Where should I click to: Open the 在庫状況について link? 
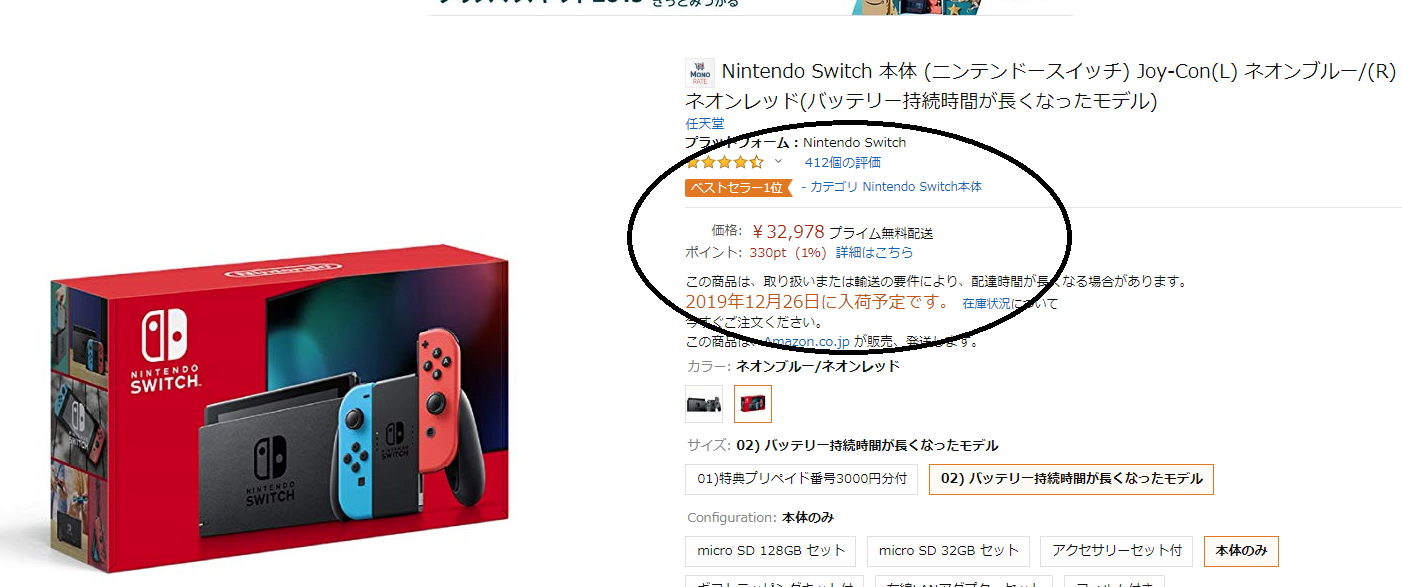1010,303
